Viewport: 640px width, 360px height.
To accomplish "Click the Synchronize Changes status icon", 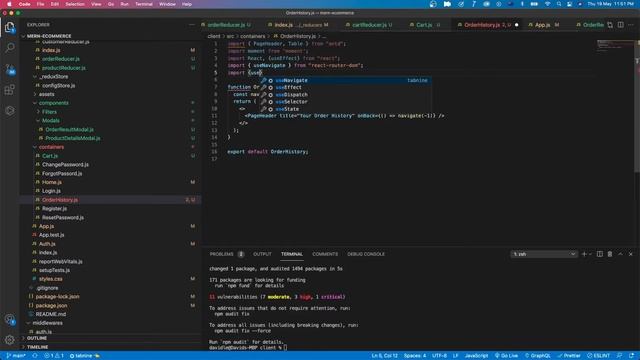I will click(35, 356).
